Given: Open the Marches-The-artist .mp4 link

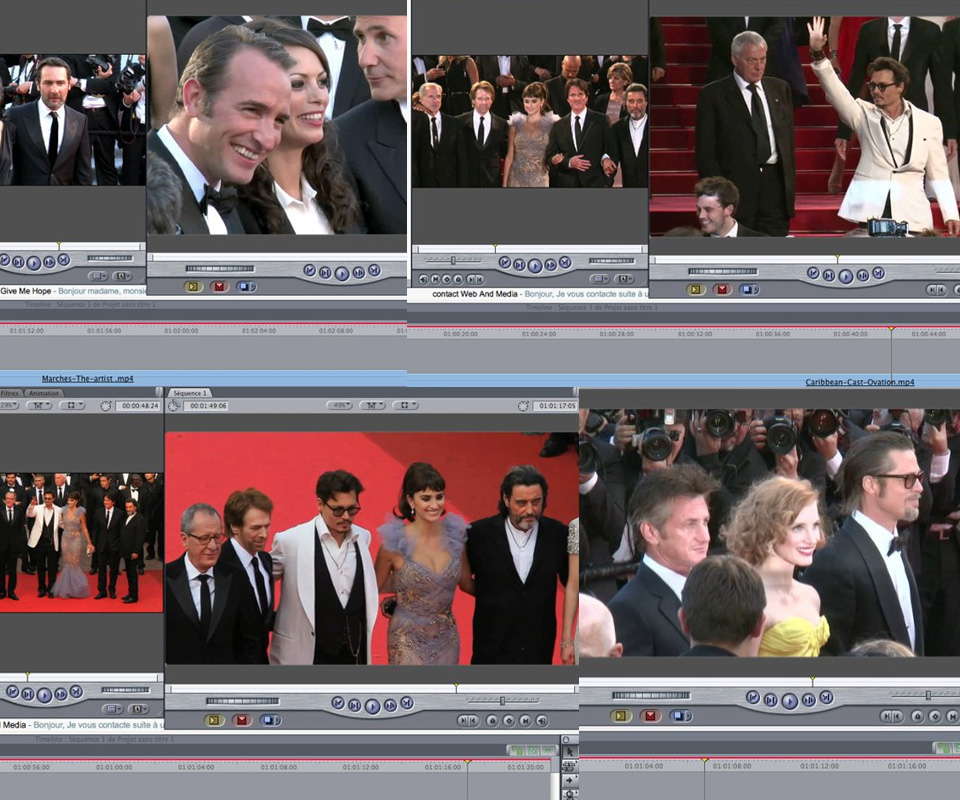Looking at the screenshot, I should 88,378.
